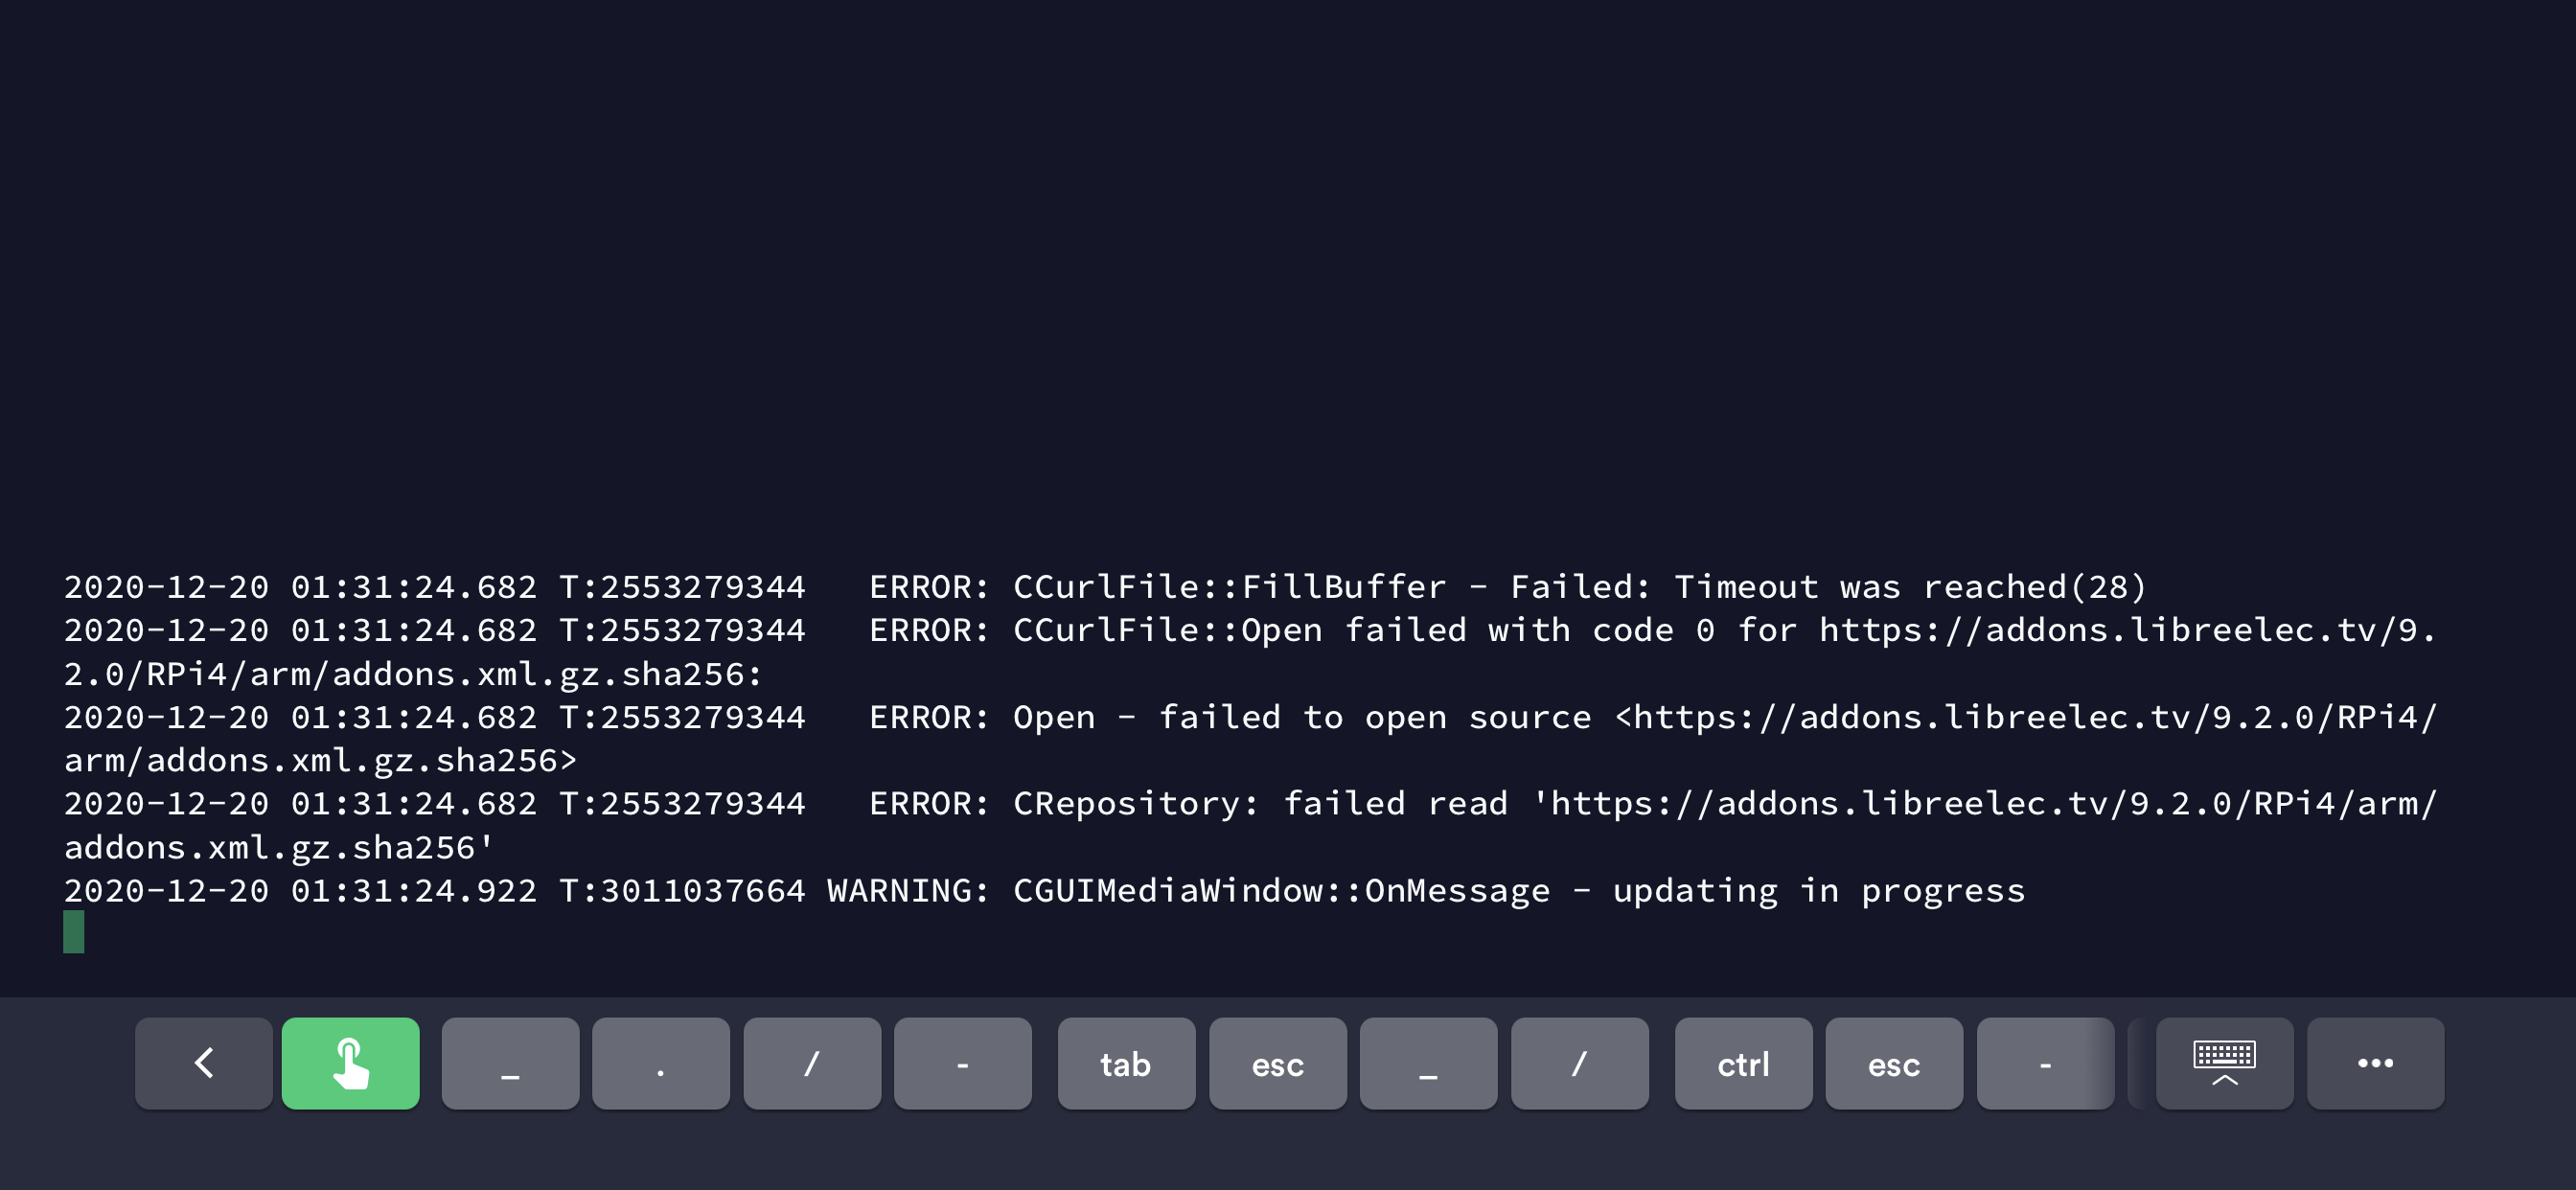Click the 'Open - failed to open source' line
The width and height of the screenshot is (2576, 1190).
click(1300, 717)
